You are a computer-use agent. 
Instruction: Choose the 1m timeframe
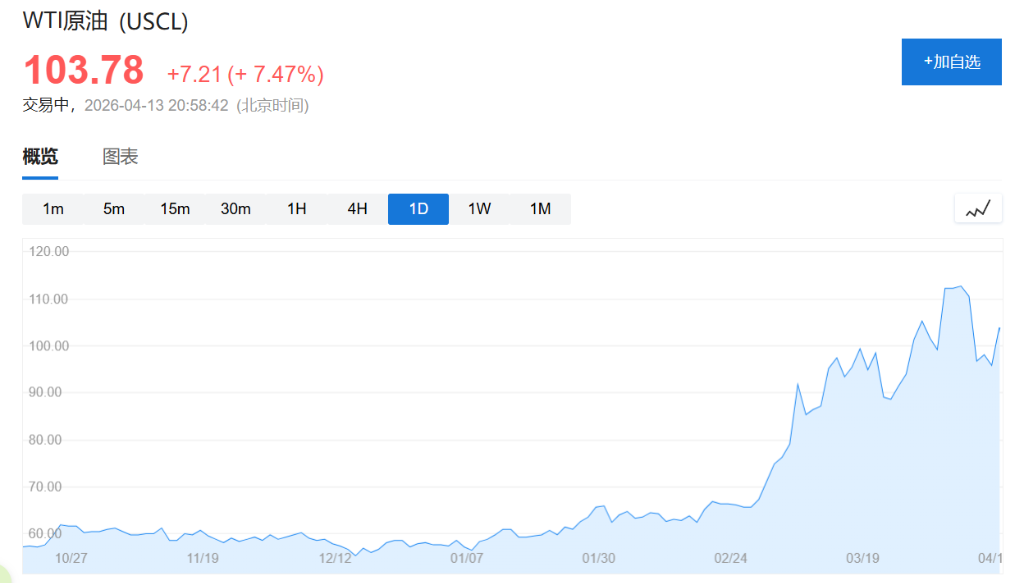click(x=53, y=209)
